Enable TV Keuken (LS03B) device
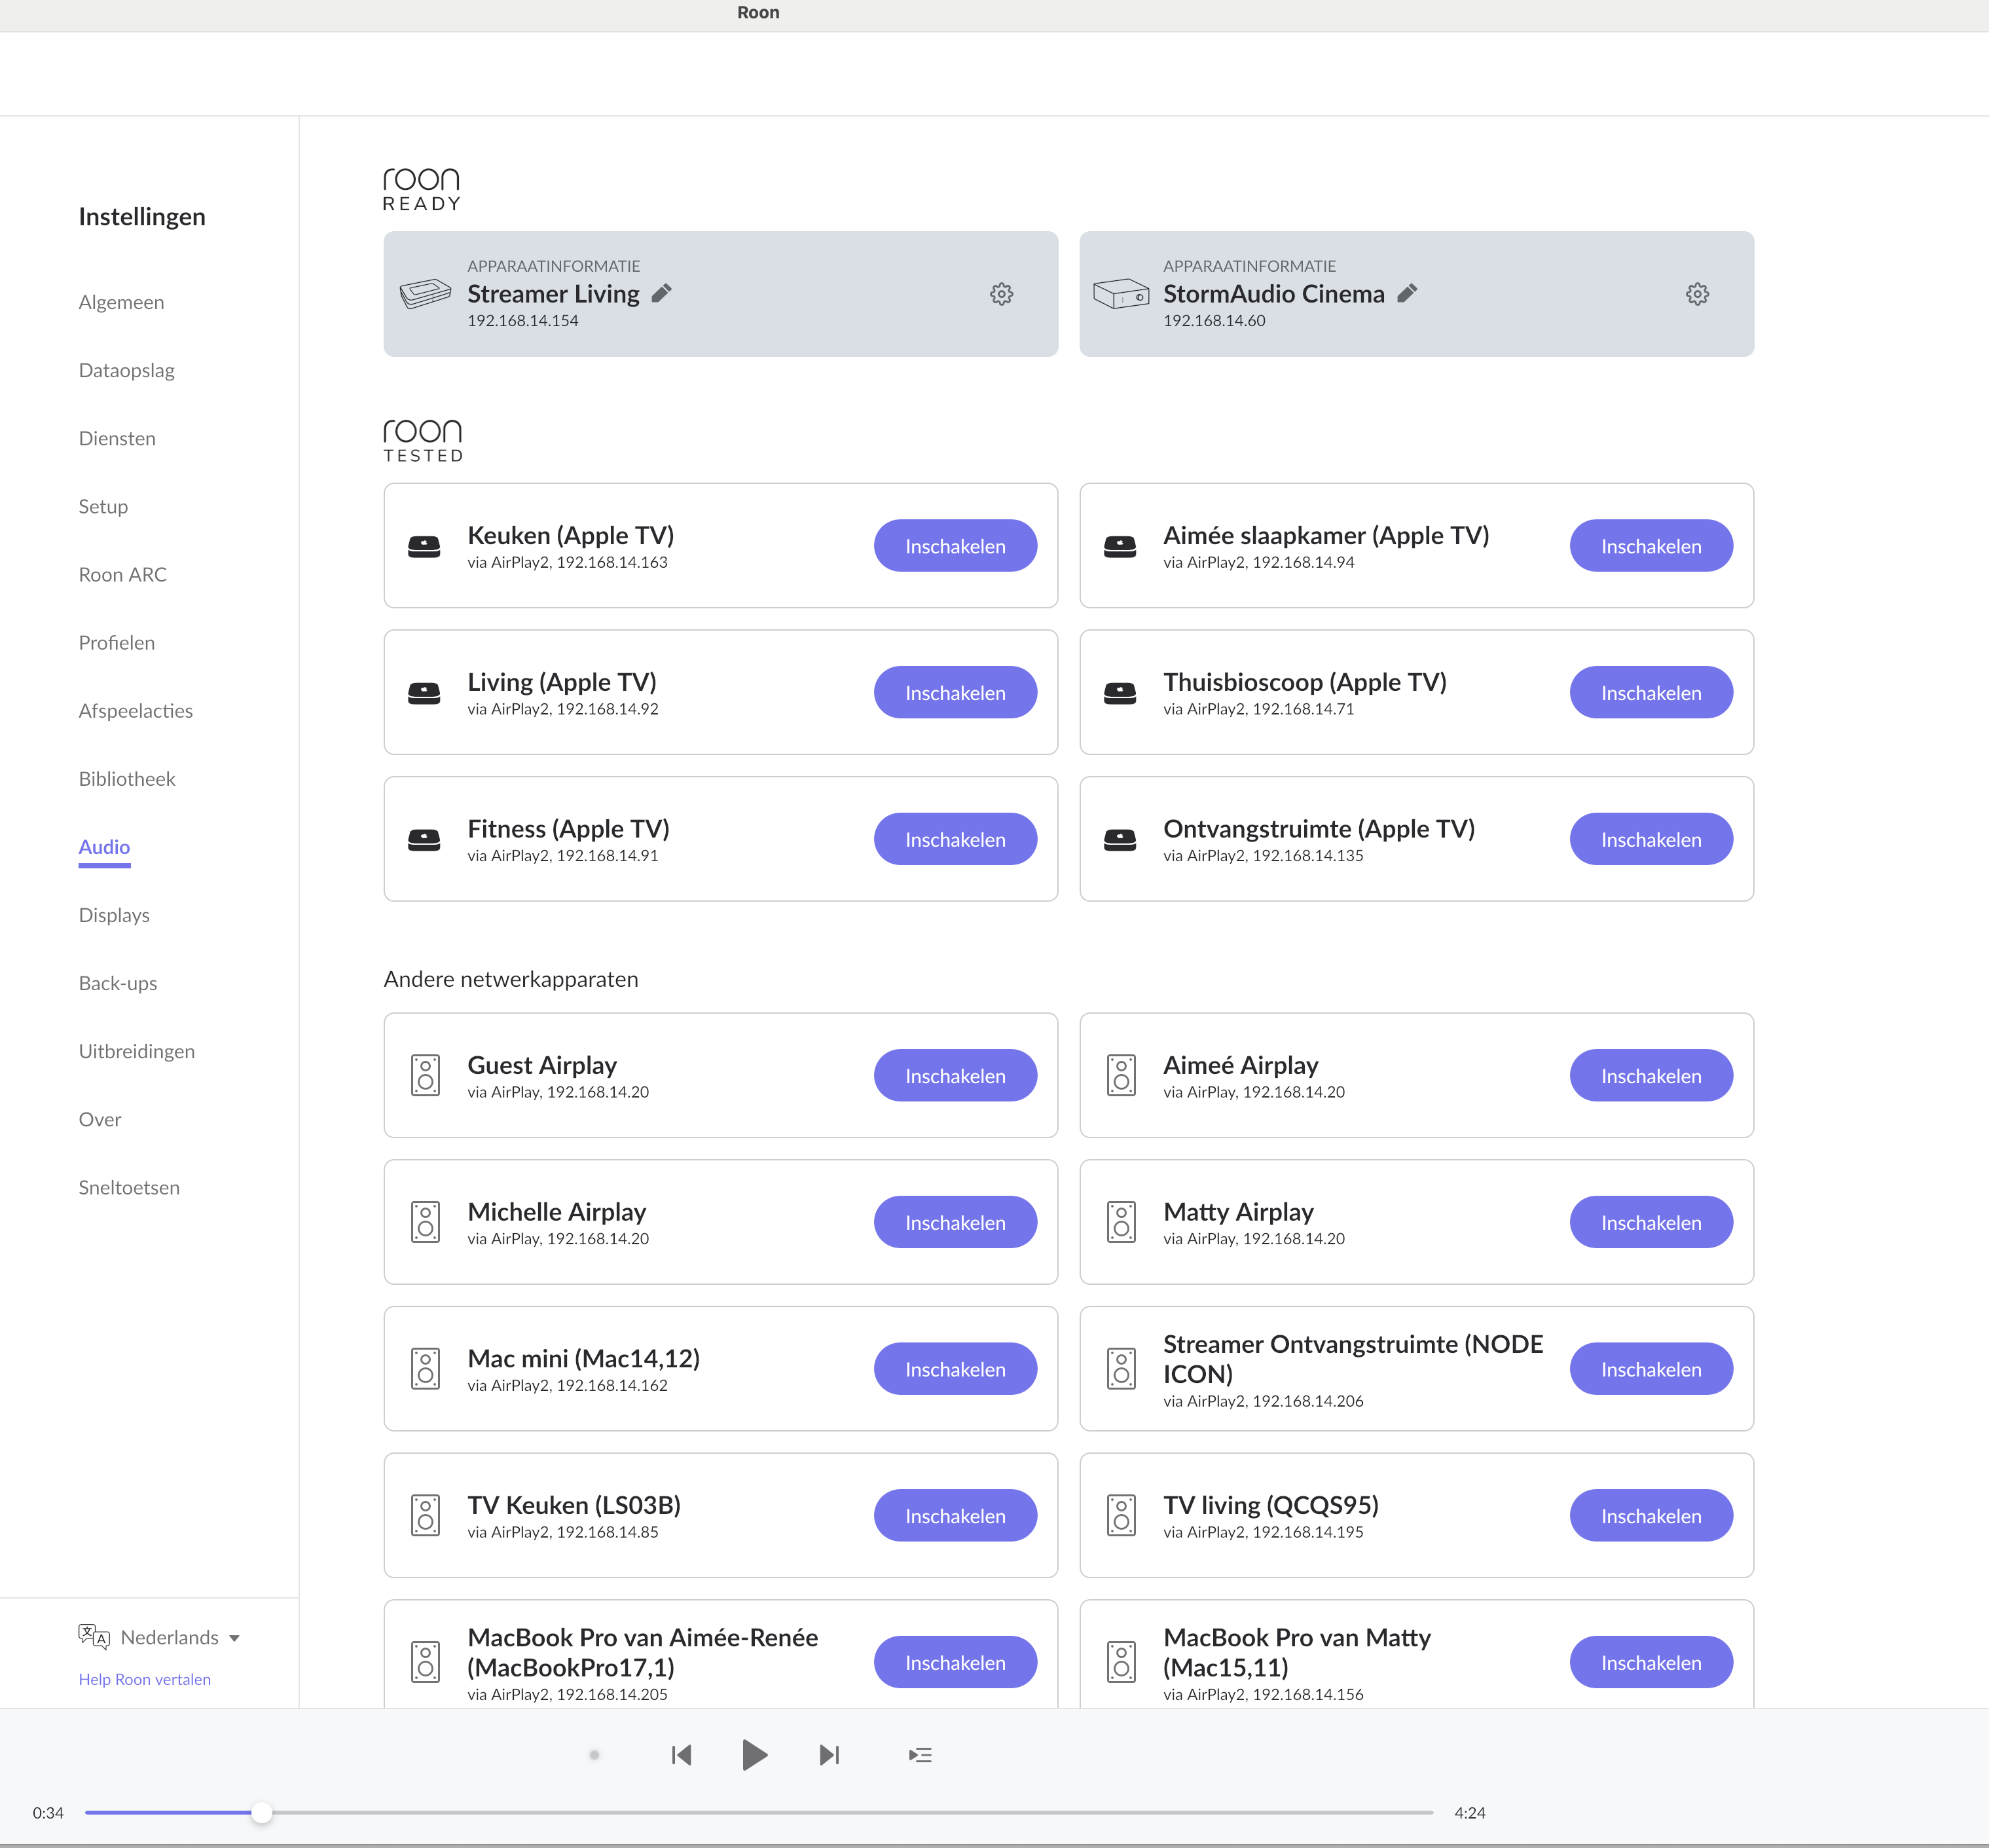Viewport: 1989px width, 1848px height. [x=955, y=1516]
